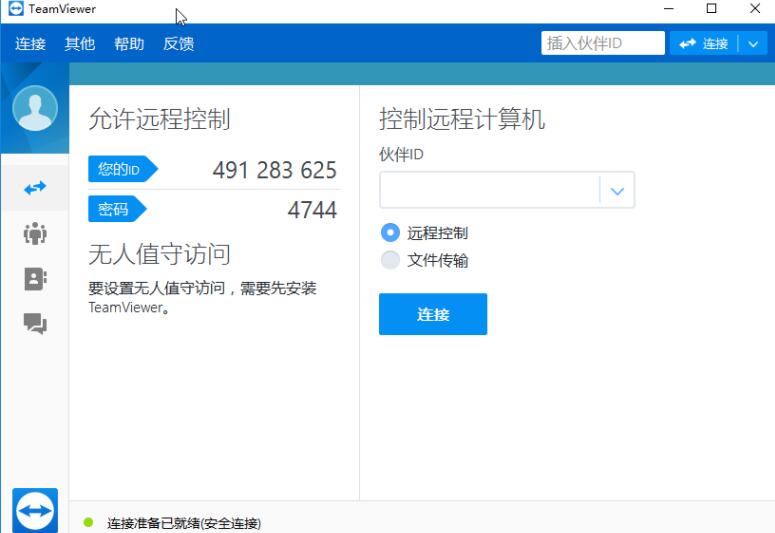Image resolution: width=775 pixels, height=533 pixels.
Task: Click the ID number 491 283 625
Action: [x=275, y=170]
